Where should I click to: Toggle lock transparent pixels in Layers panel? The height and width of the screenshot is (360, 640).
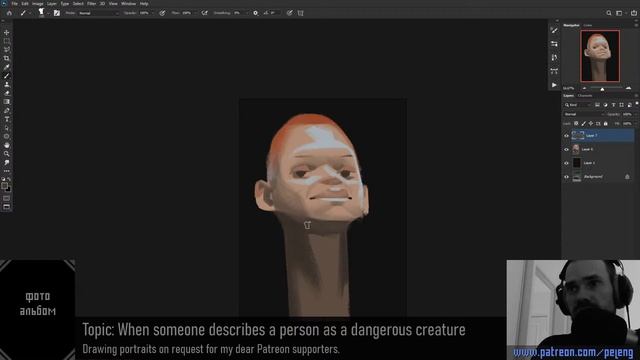[576, 123]
